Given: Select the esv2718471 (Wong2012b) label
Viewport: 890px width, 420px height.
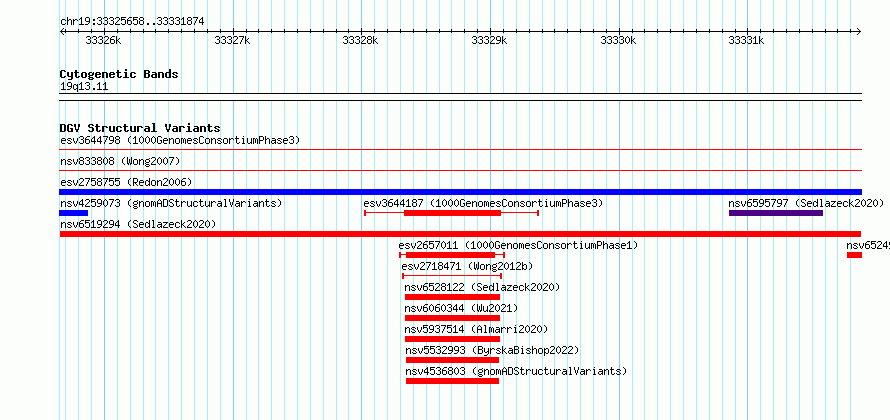Looking at the screenshot, I should (467, 266).
